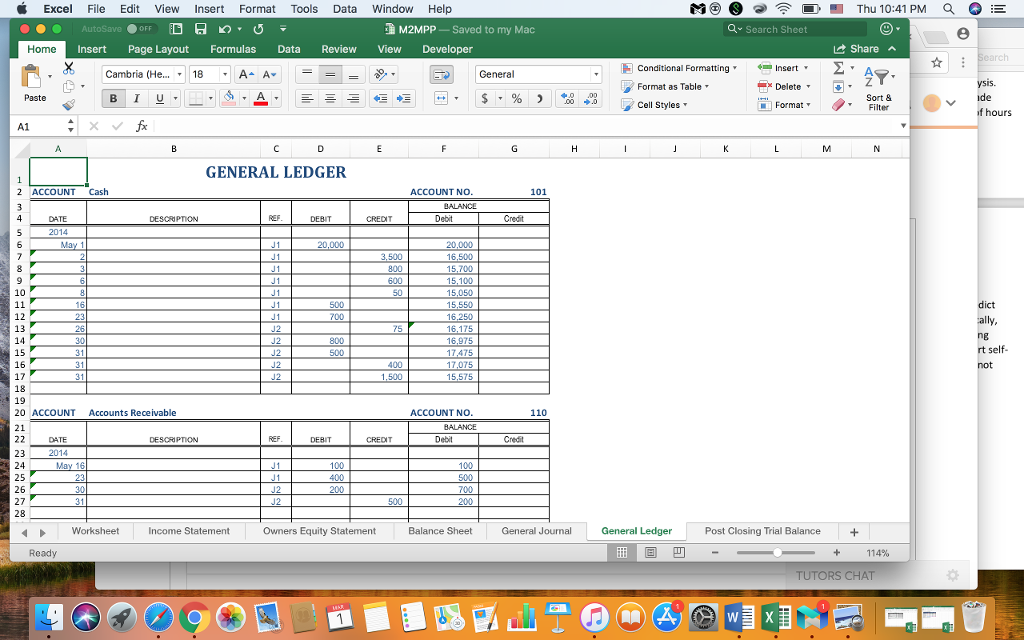This screenshot has height=640, width=1024.
Task: Apply Percent style format
Action: pos(517,99)
